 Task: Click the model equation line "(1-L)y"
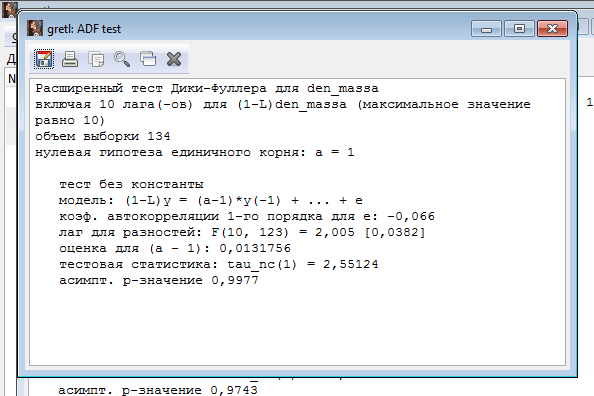point(211,200)
